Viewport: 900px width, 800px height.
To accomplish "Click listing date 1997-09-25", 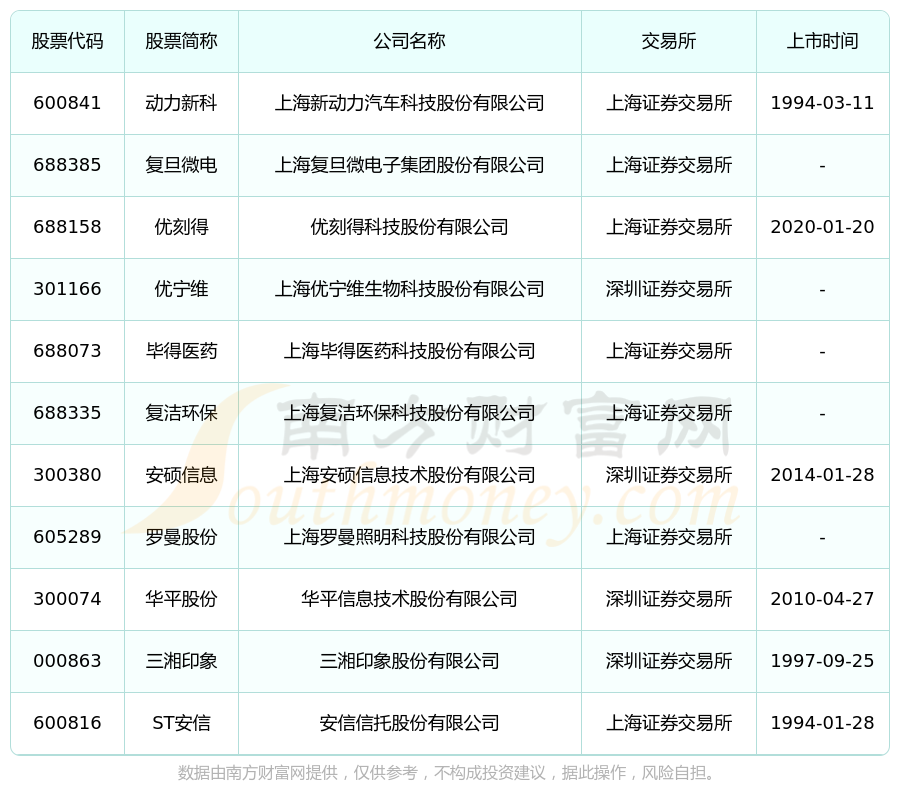I will coord(822,661).
